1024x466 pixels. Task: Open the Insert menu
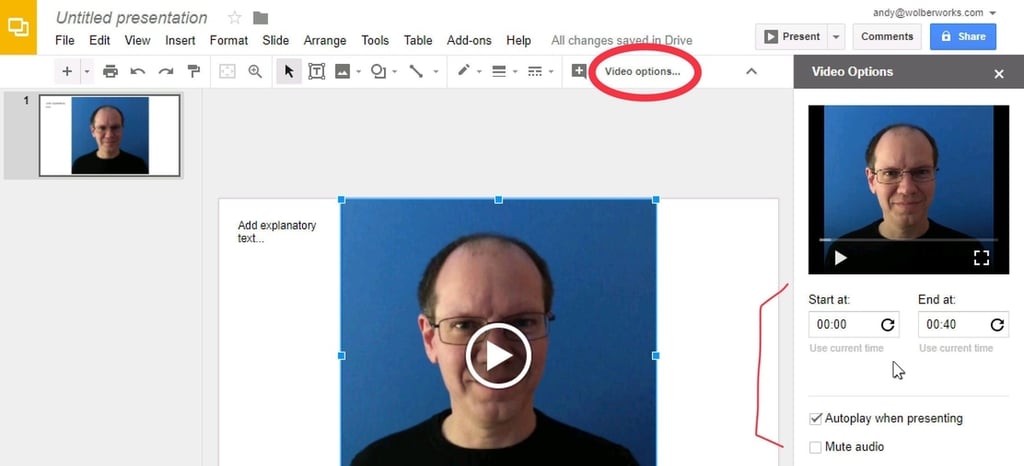point(180,40)
